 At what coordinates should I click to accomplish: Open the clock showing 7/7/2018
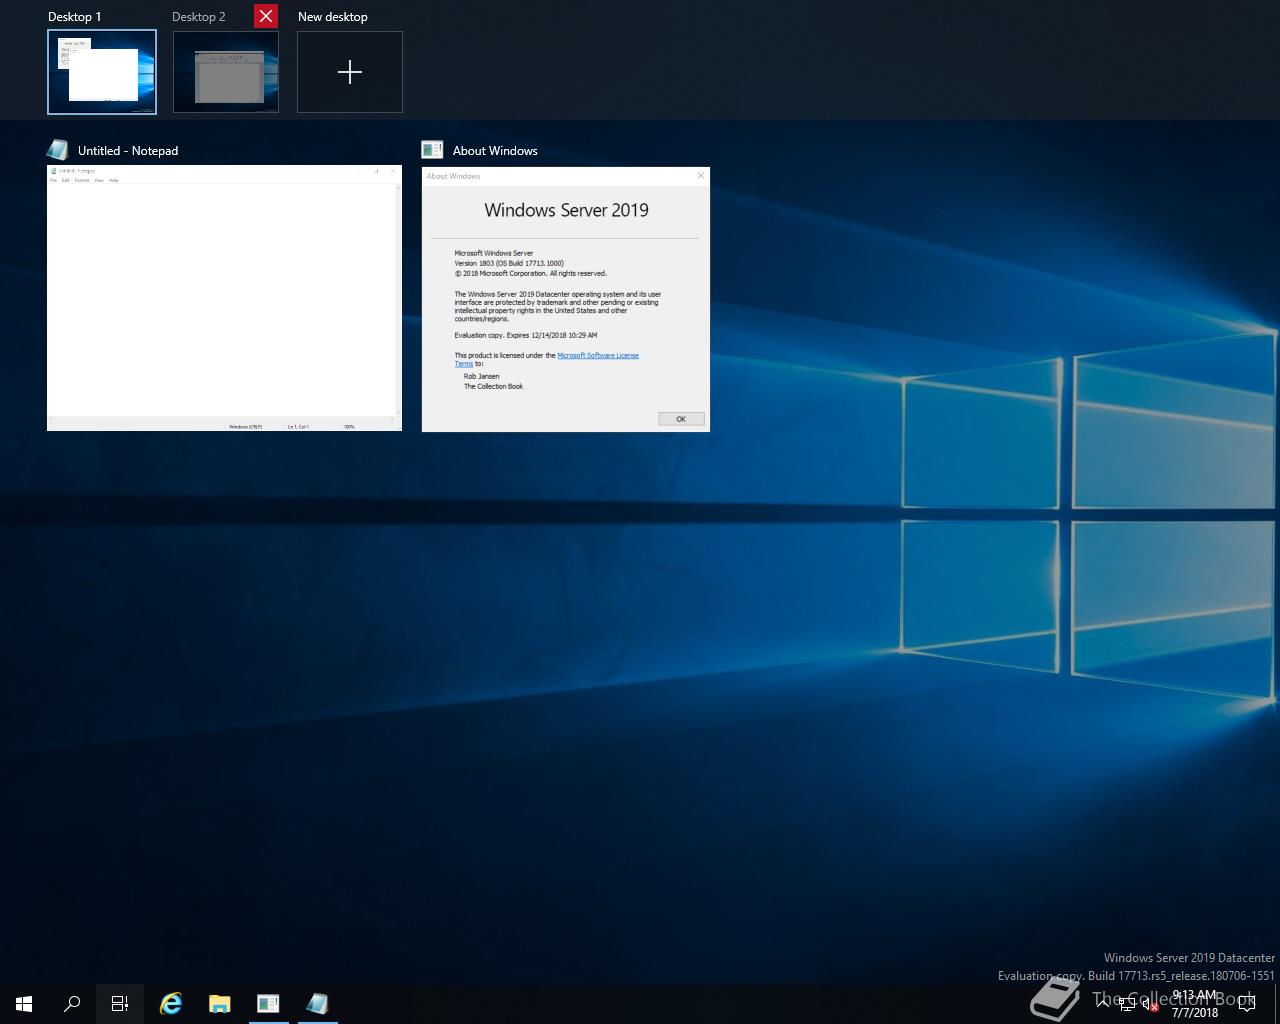pos(1195,1004)
